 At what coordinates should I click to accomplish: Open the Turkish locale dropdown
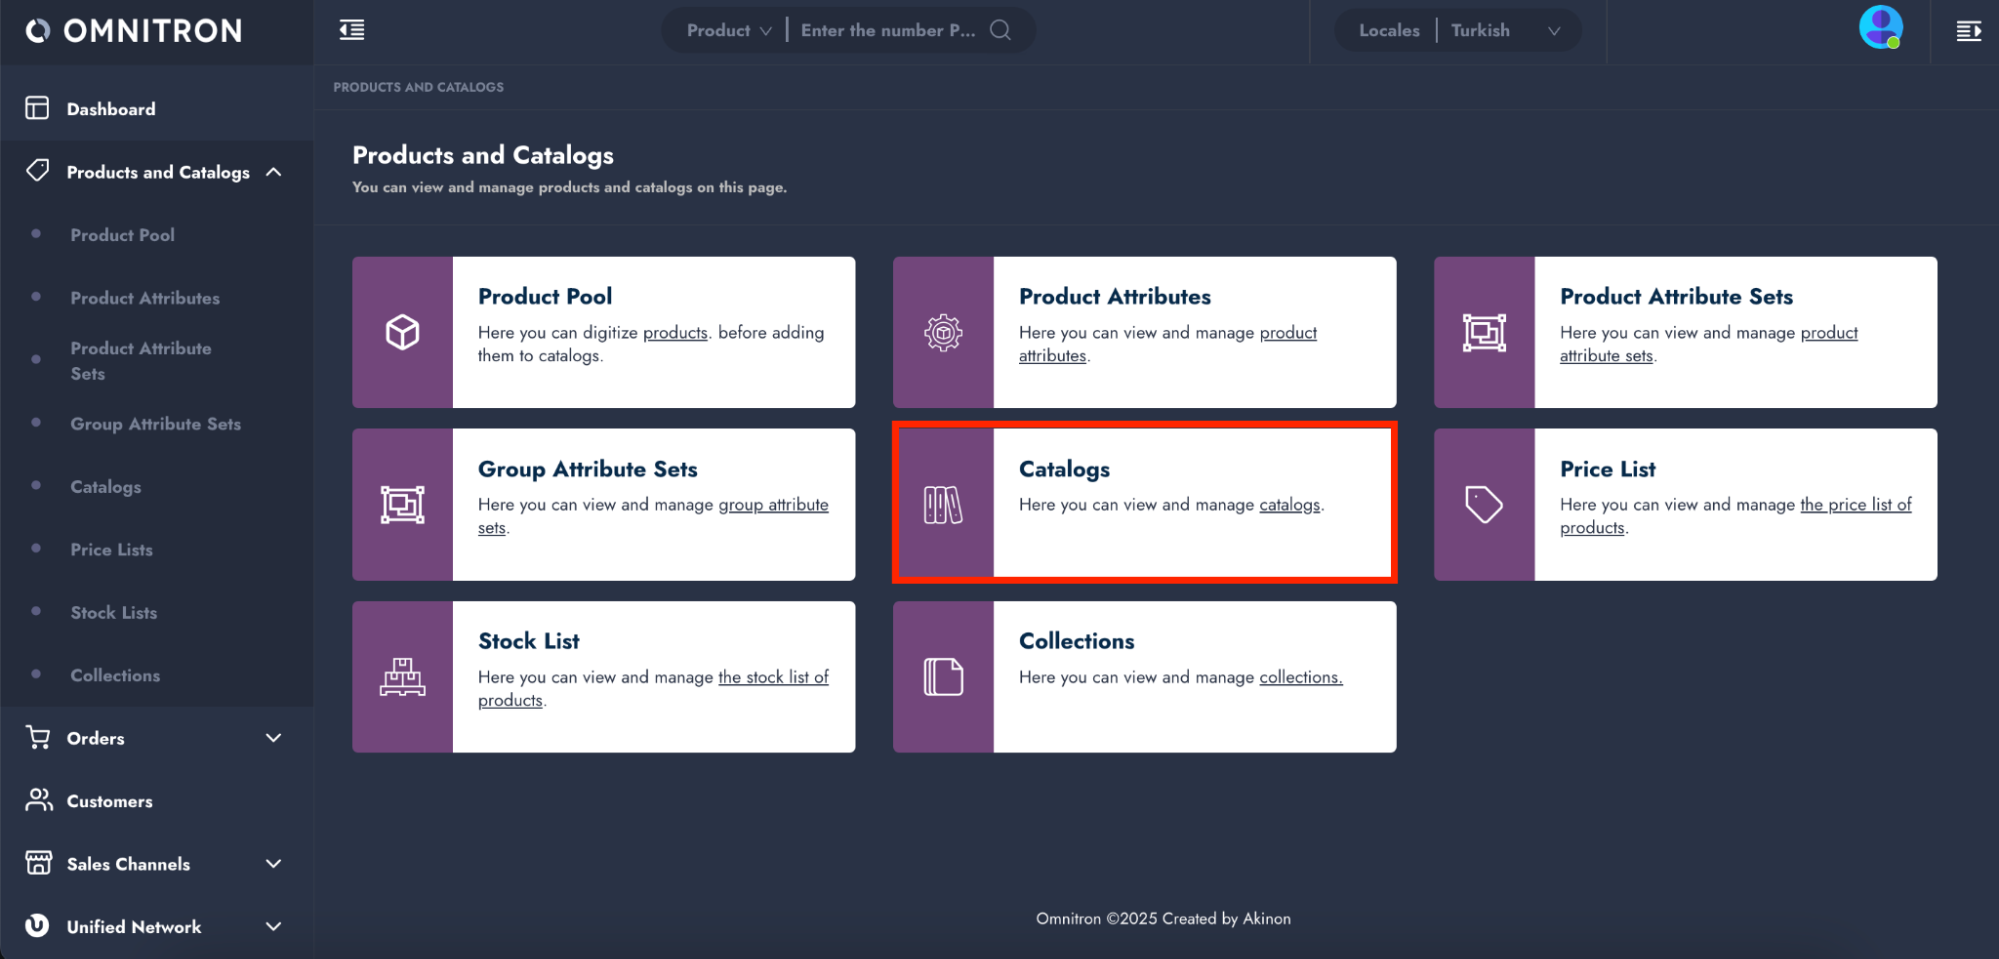pos(1504,30)
